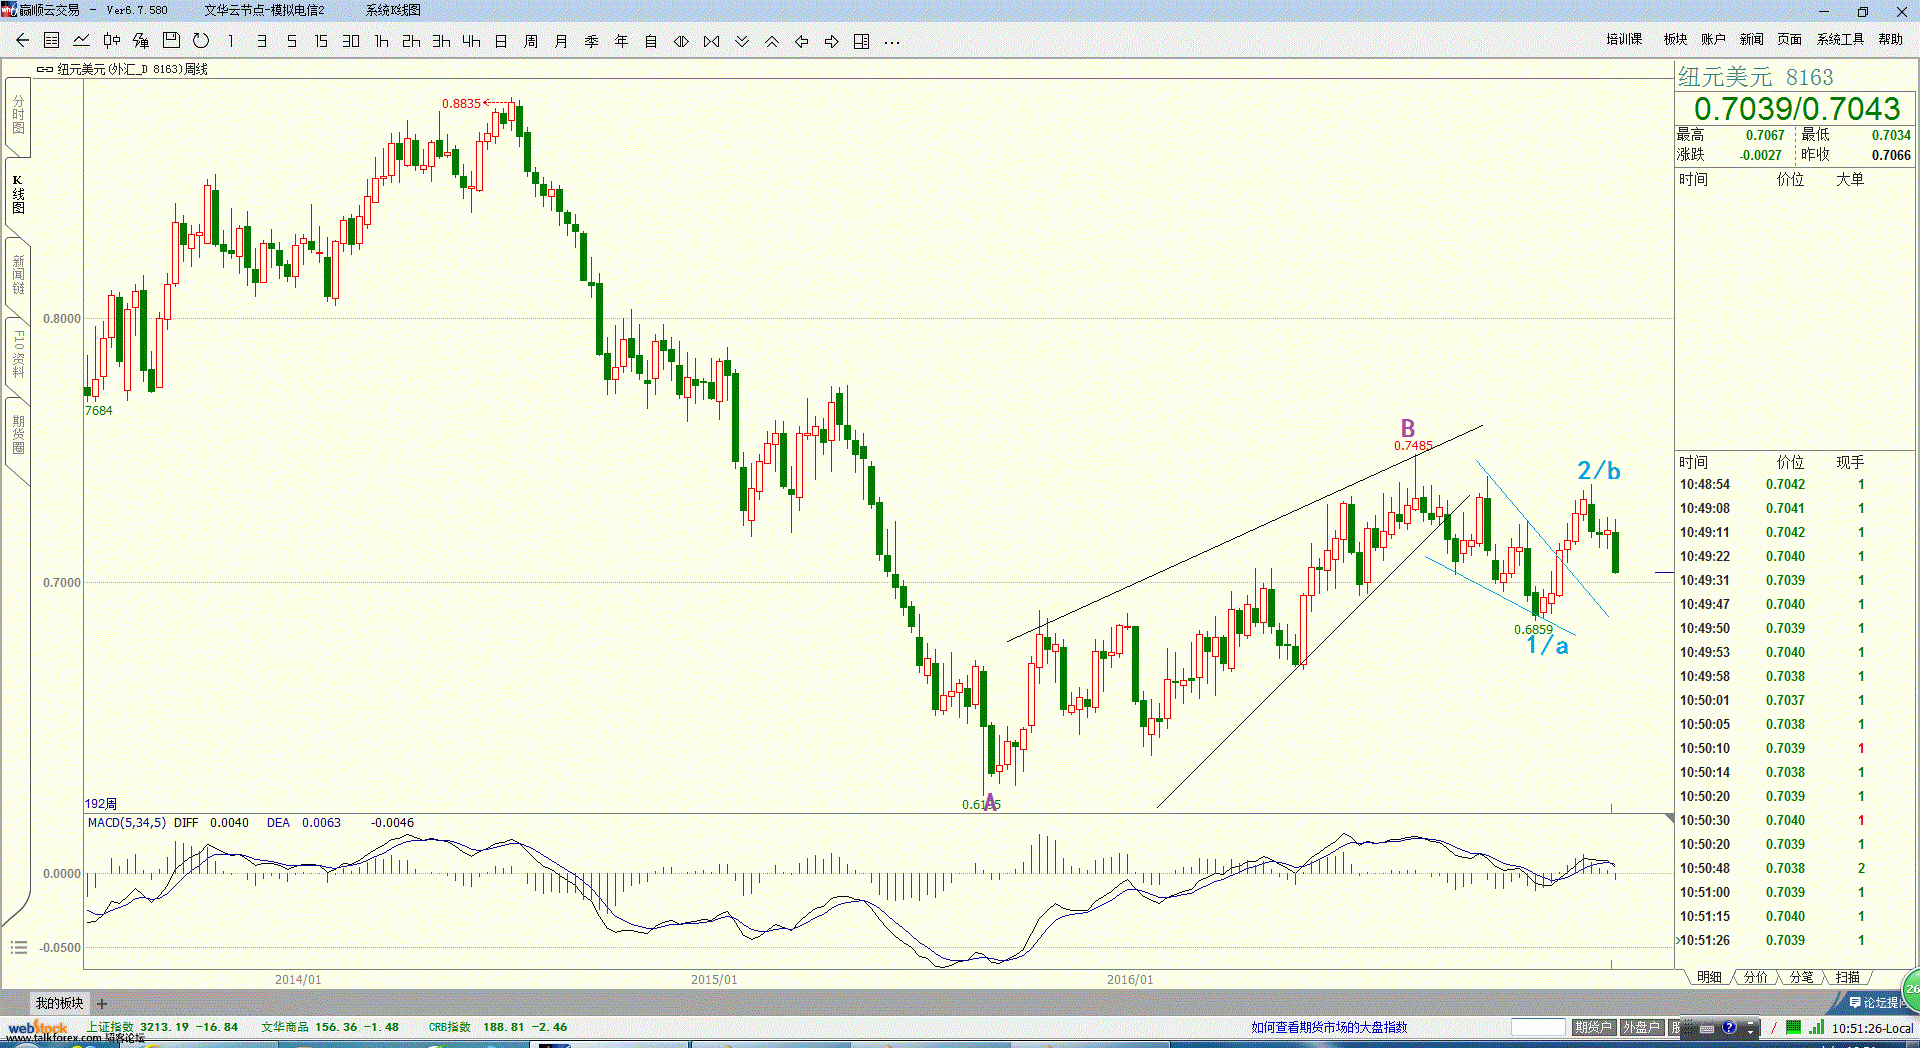Click the green signal strength bars icon
This screenshot has height=1048, width=1920.
(1817, 1027)
